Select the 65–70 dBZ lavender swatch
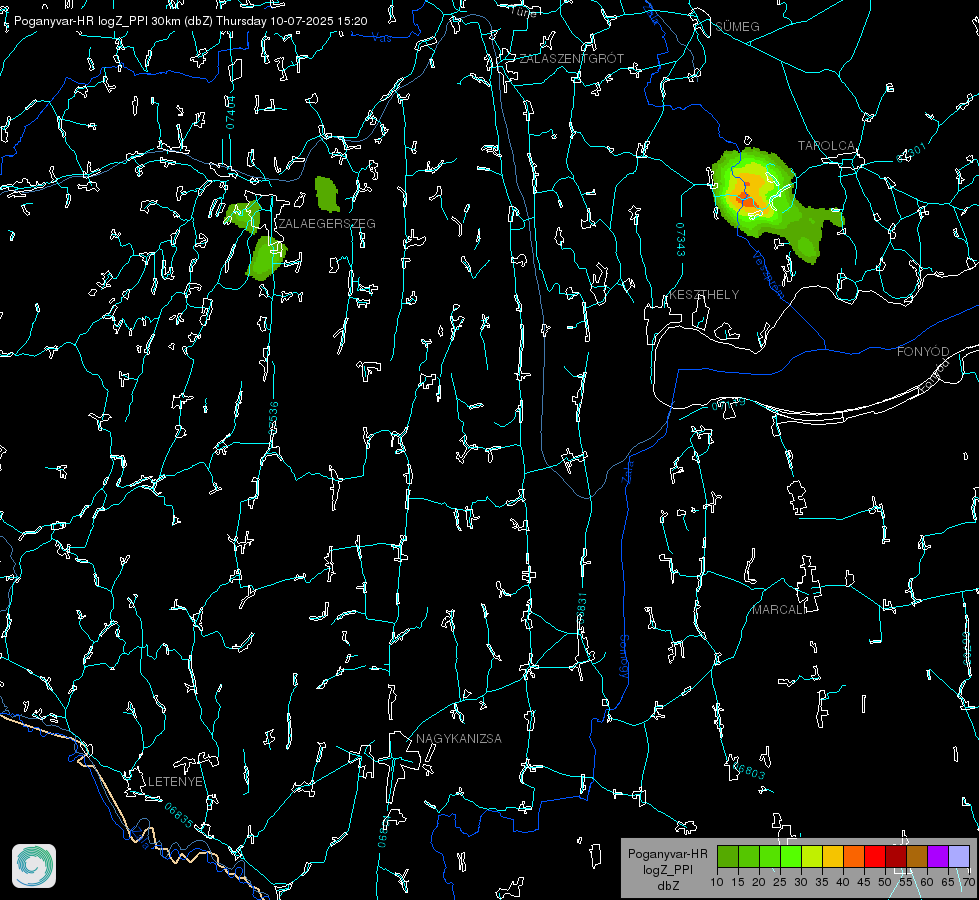This screenshot has height=900, width=979. pos(958,856)
